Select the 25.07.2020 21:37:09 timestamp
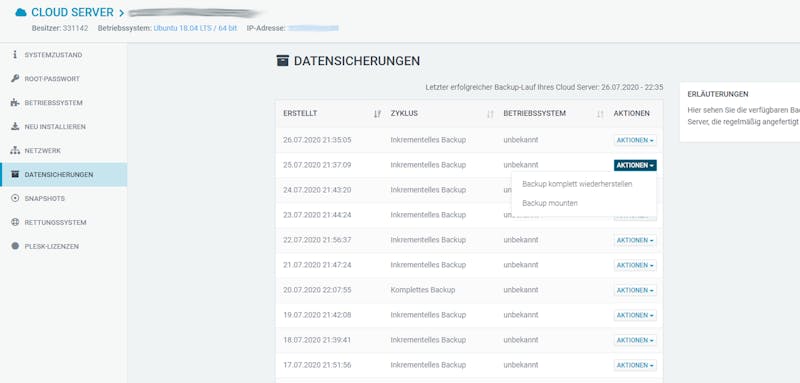Viewport: 800px width, 383px height. 317,165
